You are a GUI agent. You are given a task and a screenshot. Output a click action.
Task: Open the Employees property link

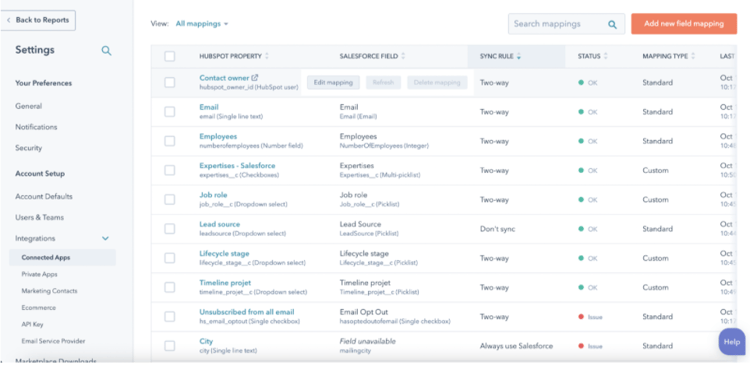[218, 136]
